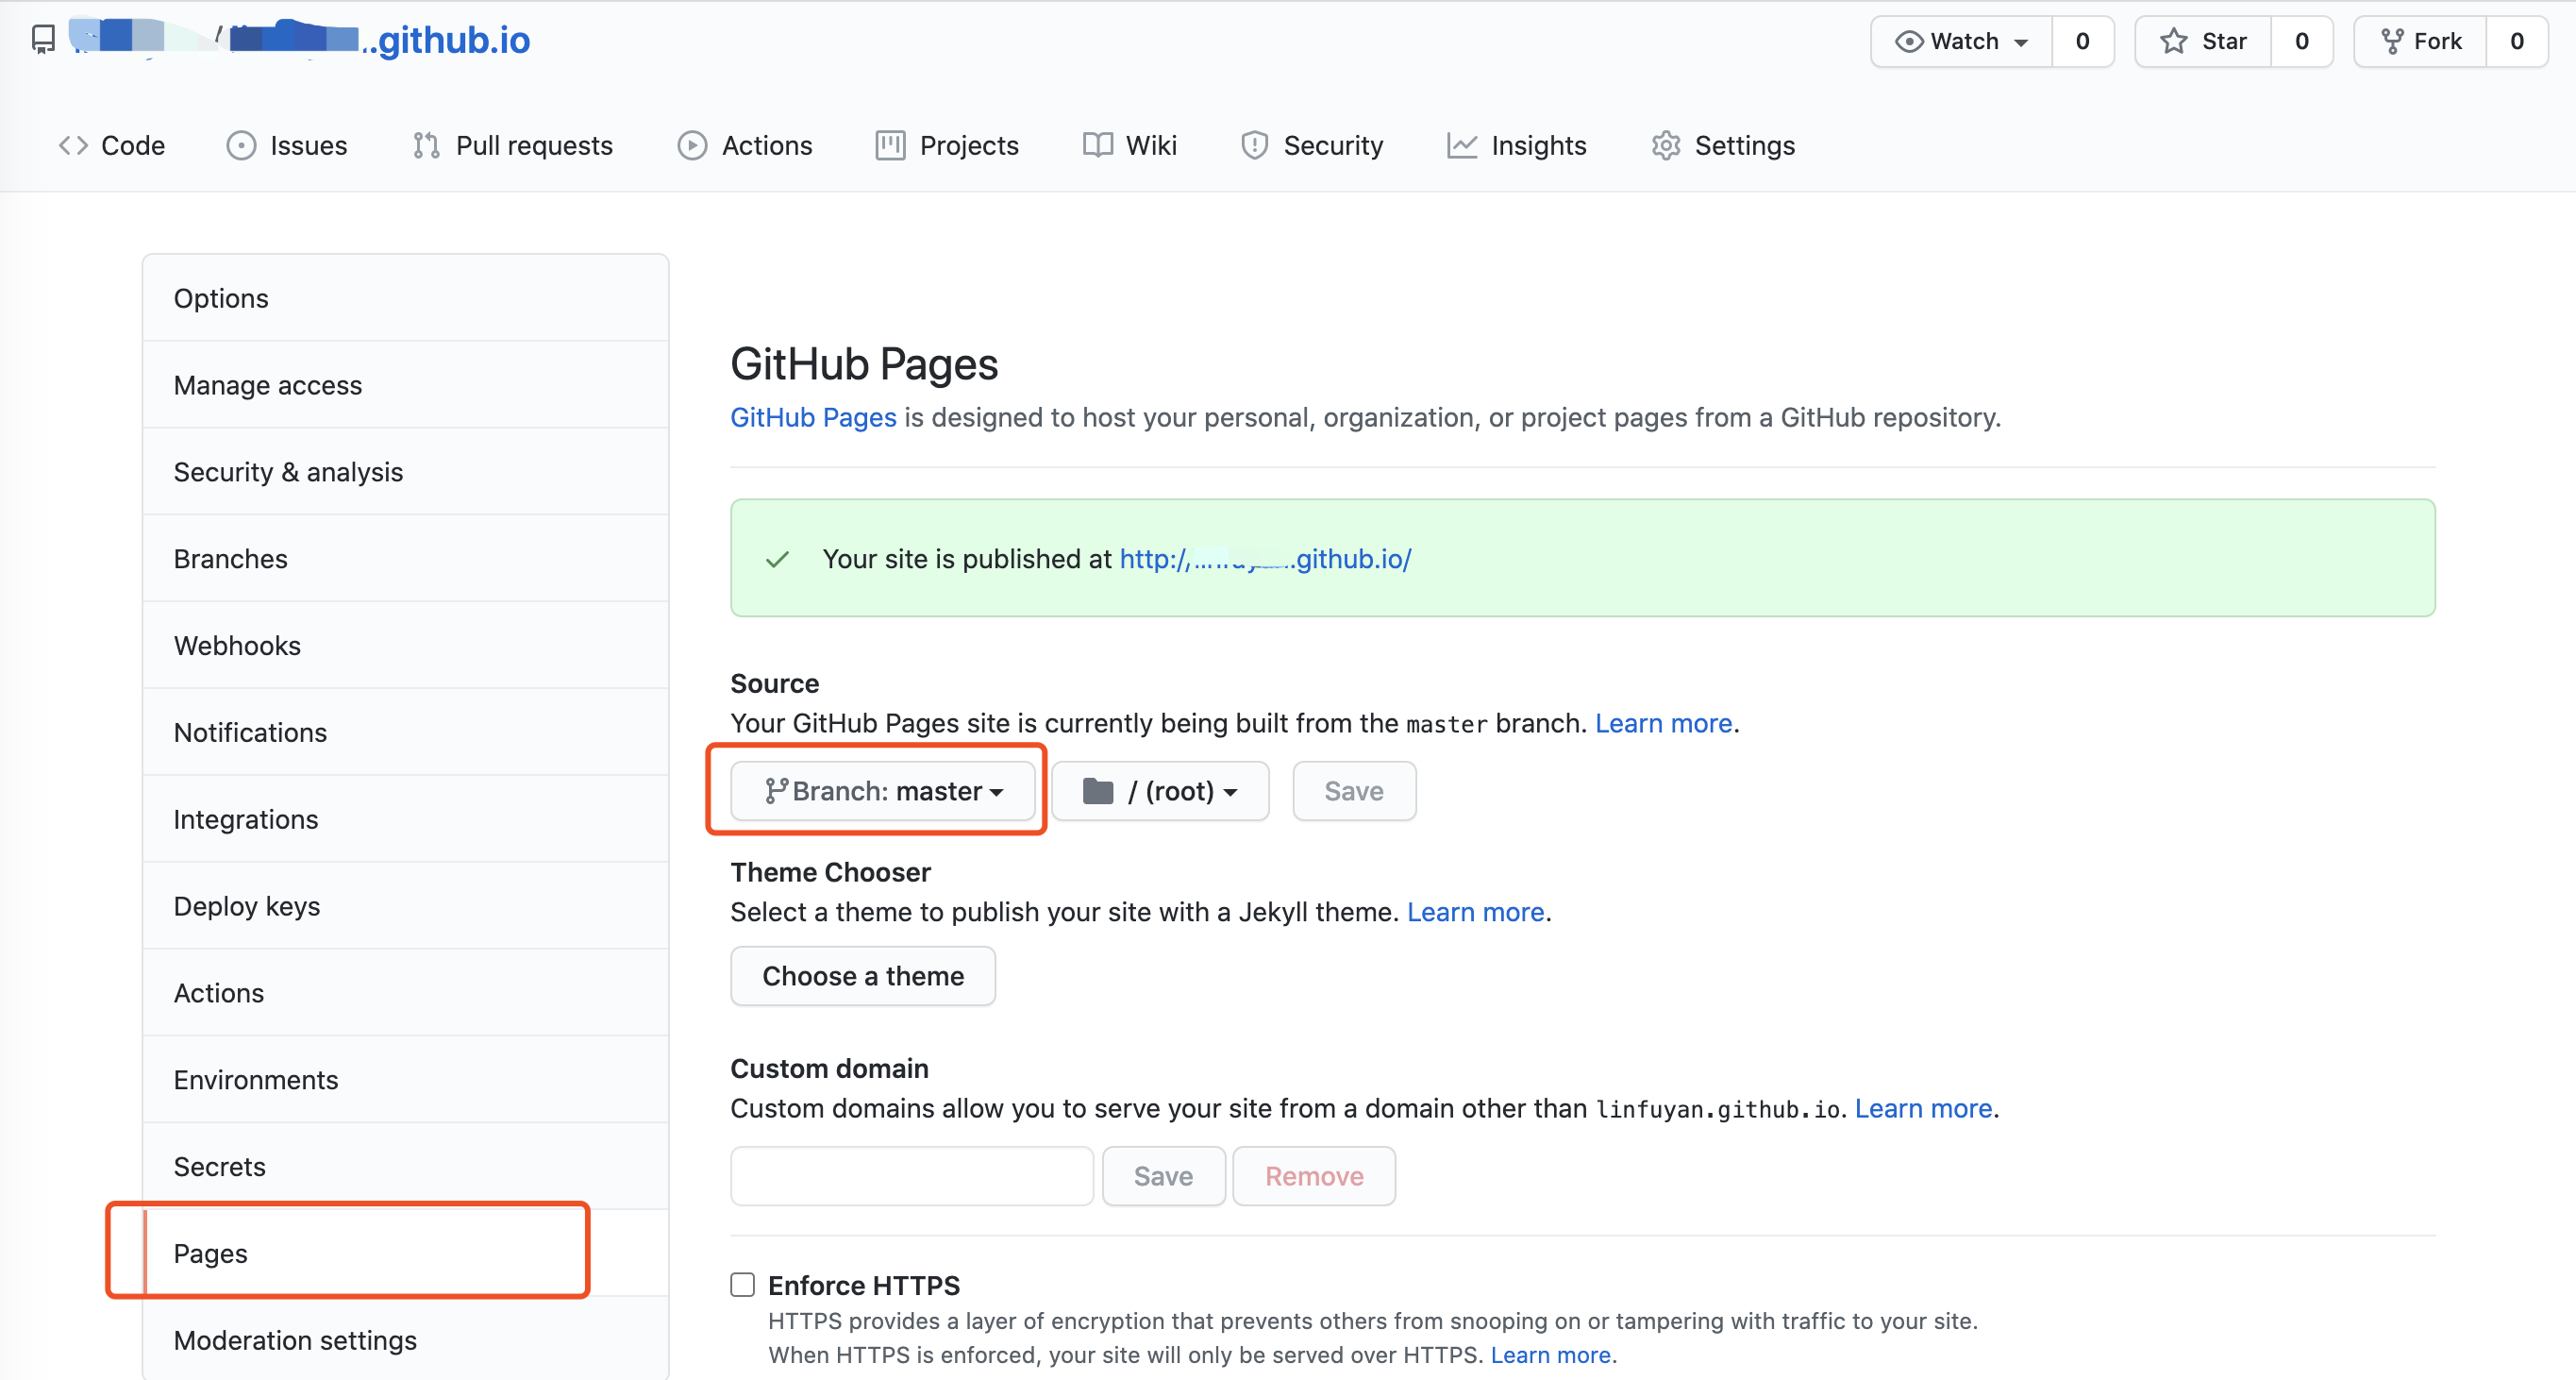Click the repository book icon beside the title

[43, 40]
